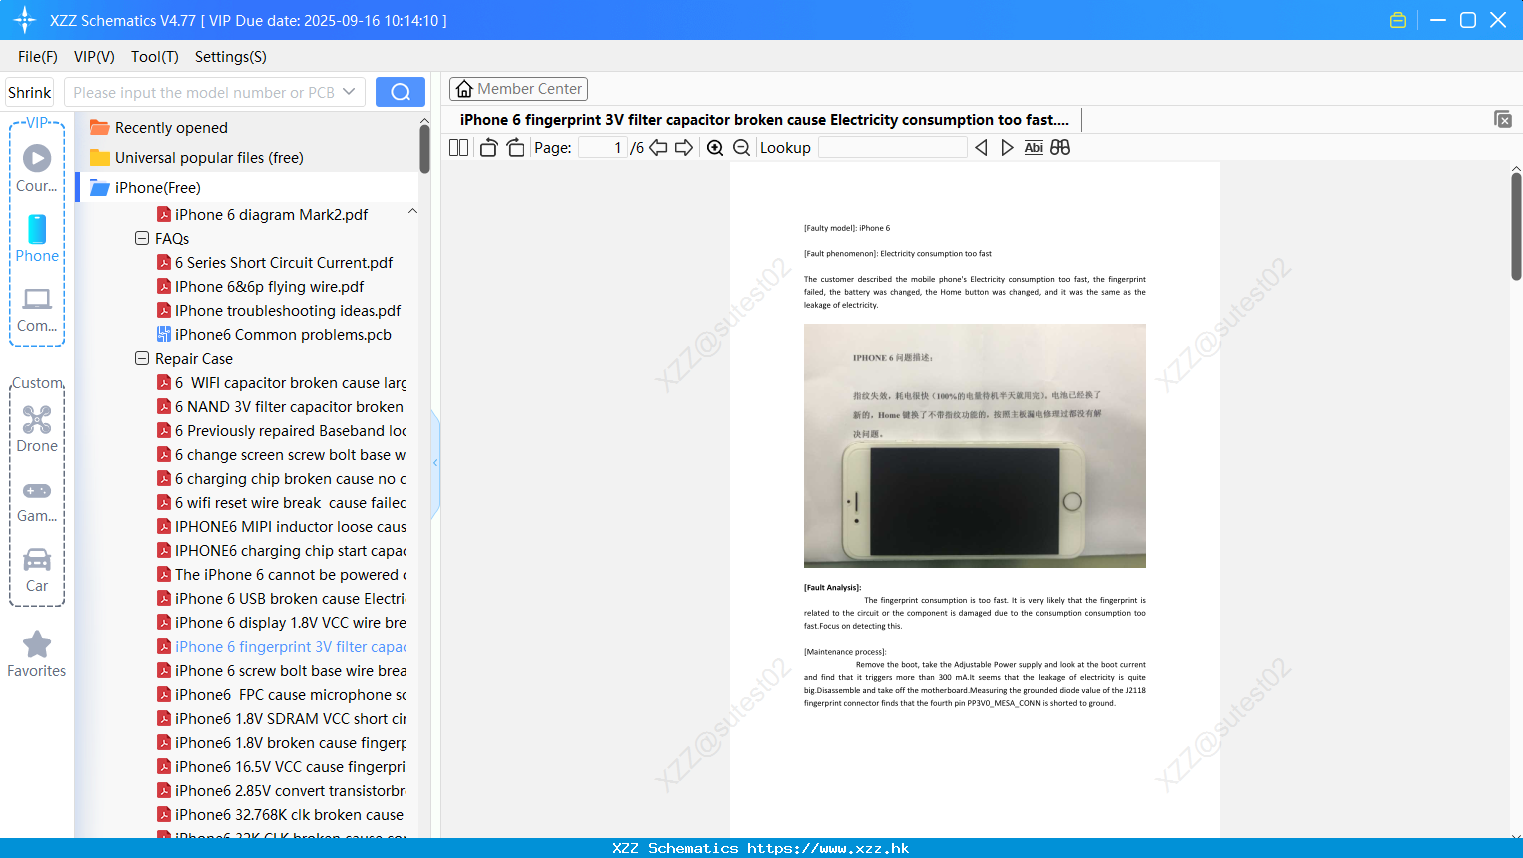Collapse tree with up chevron near Mark2.pdf
The width and height of the screenshot is (1523, 858).
click(412, 211)
